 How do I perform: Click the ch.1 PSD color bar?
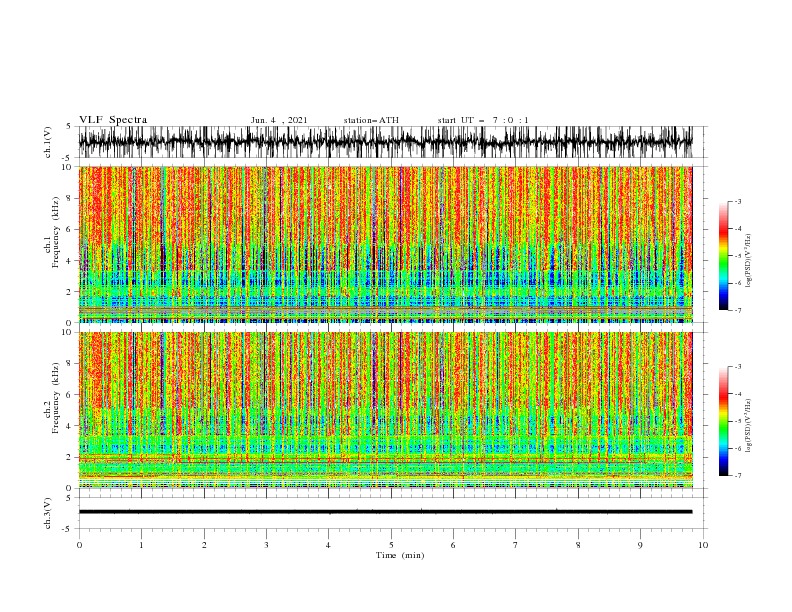coord(723,256)
